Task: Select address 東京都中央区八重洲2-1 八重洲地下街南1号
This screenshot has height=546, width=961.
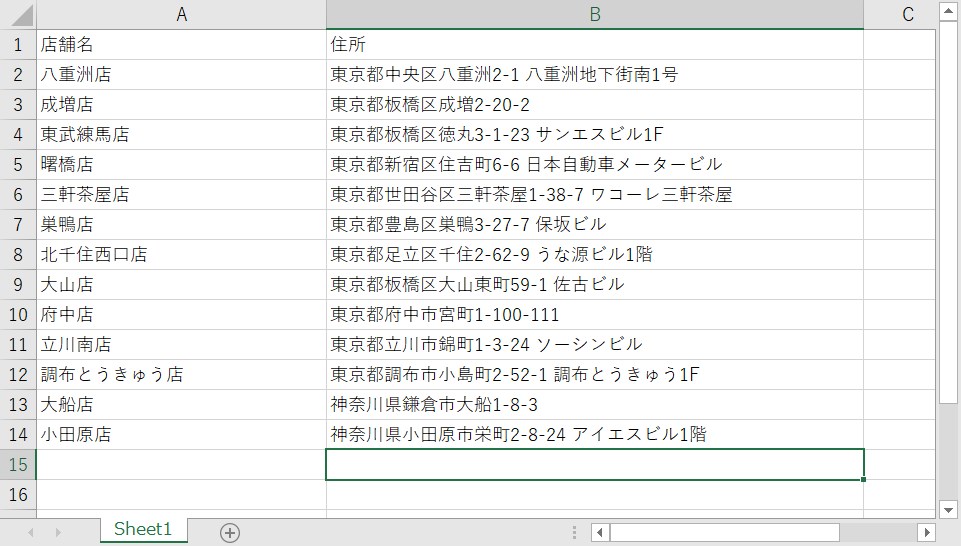Action: 594,75
